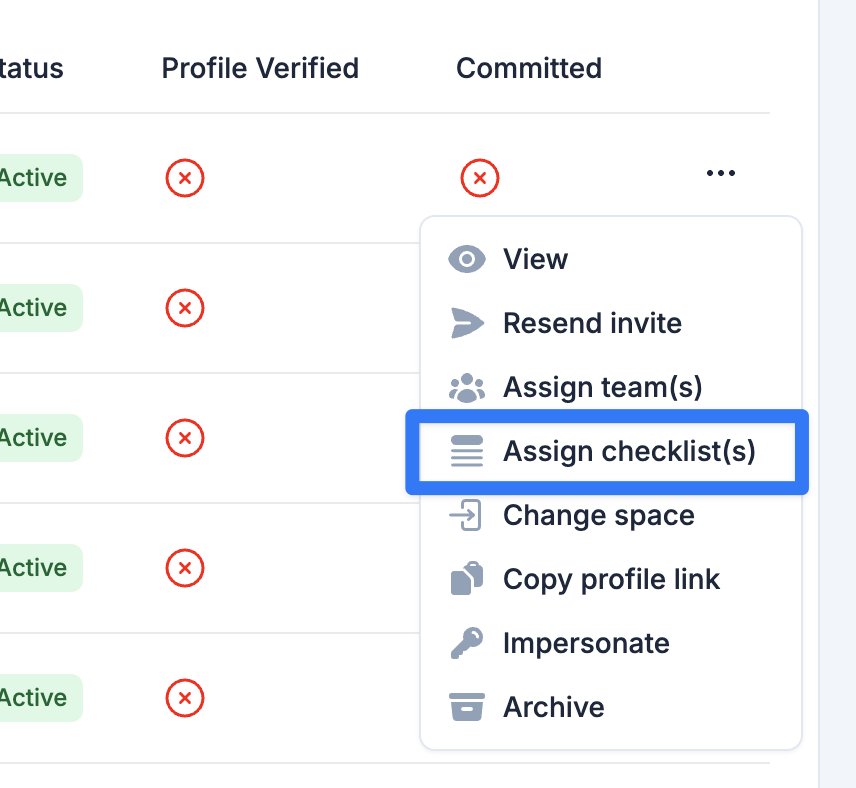Click the Profile Verified column header
This screenshot has width=856, height=788.
click(260, 68)
